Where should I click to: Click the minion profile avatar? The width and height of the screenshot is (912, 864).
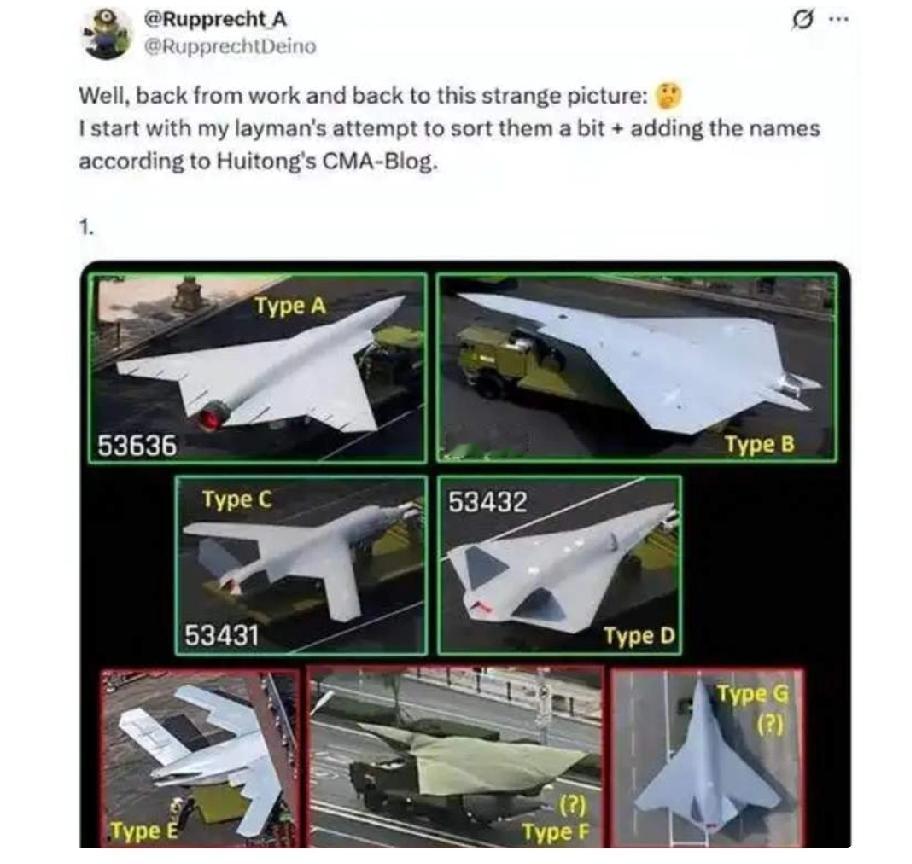tap(109, 33)
